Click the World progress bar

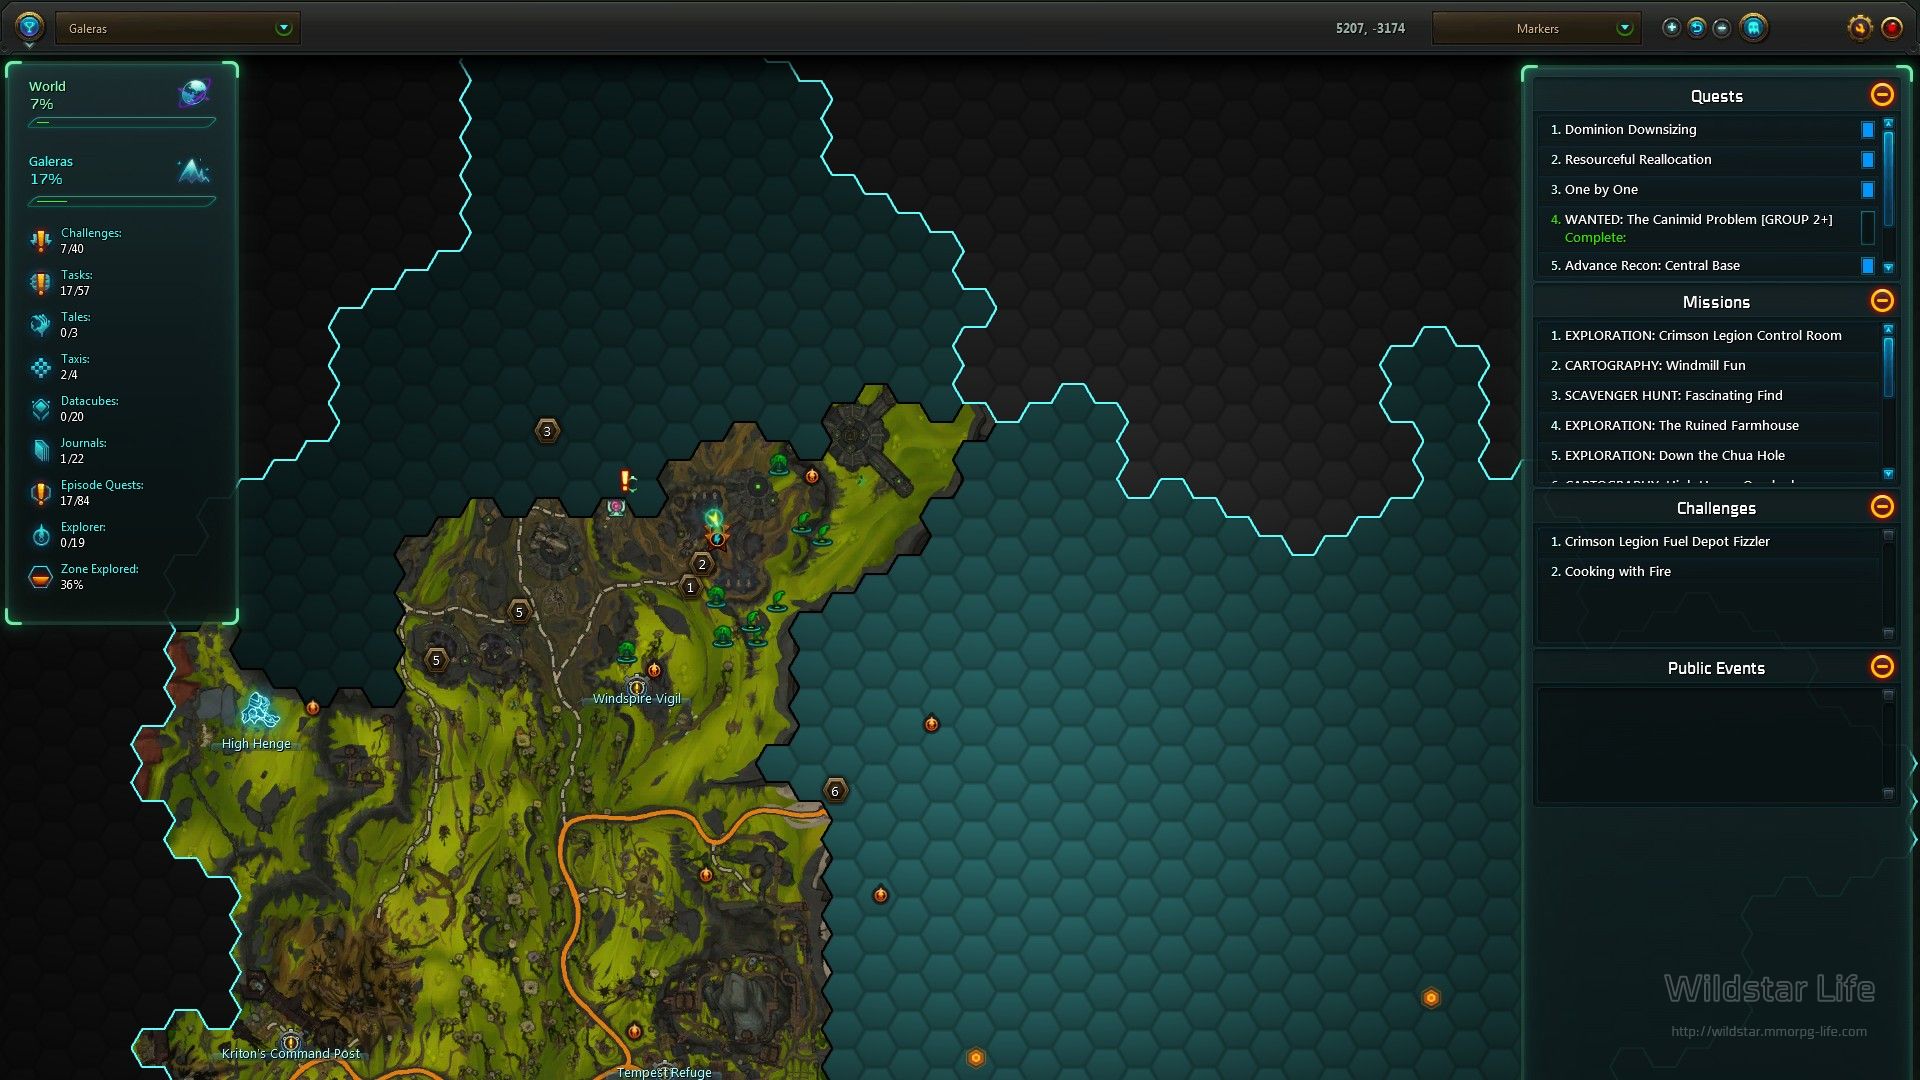(122, 123)
